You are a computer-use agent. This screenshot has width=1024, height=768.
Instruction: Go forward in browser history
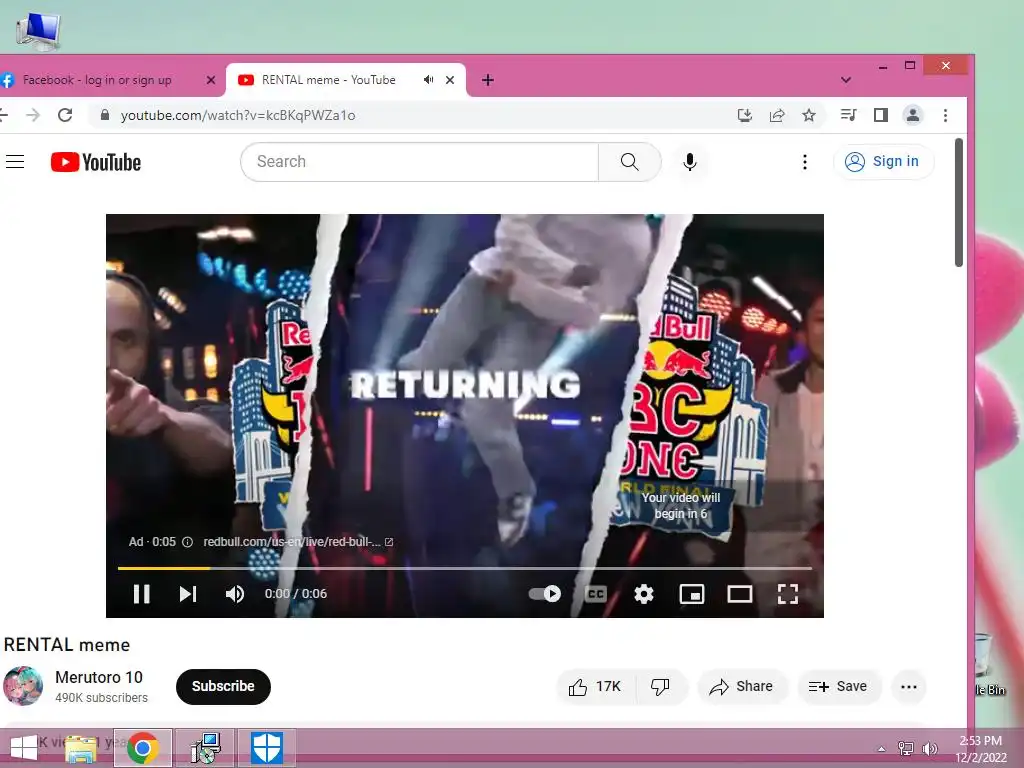pos(33,116)
